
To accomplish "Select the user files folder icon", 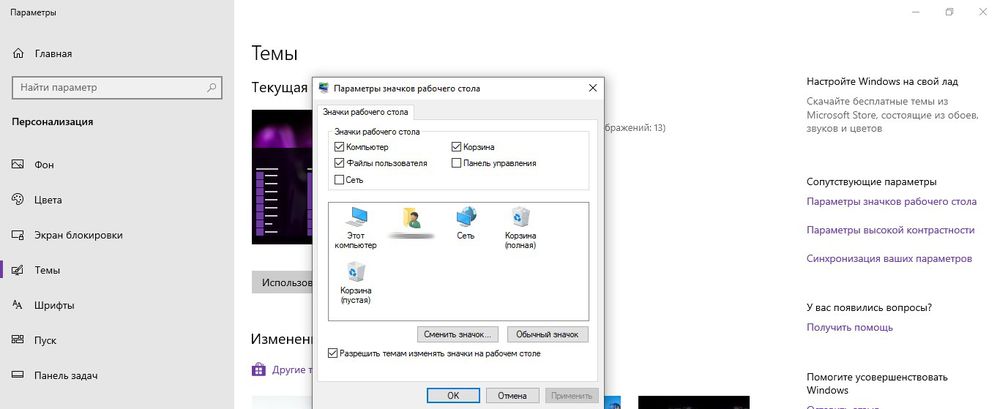I will (411, 219).
